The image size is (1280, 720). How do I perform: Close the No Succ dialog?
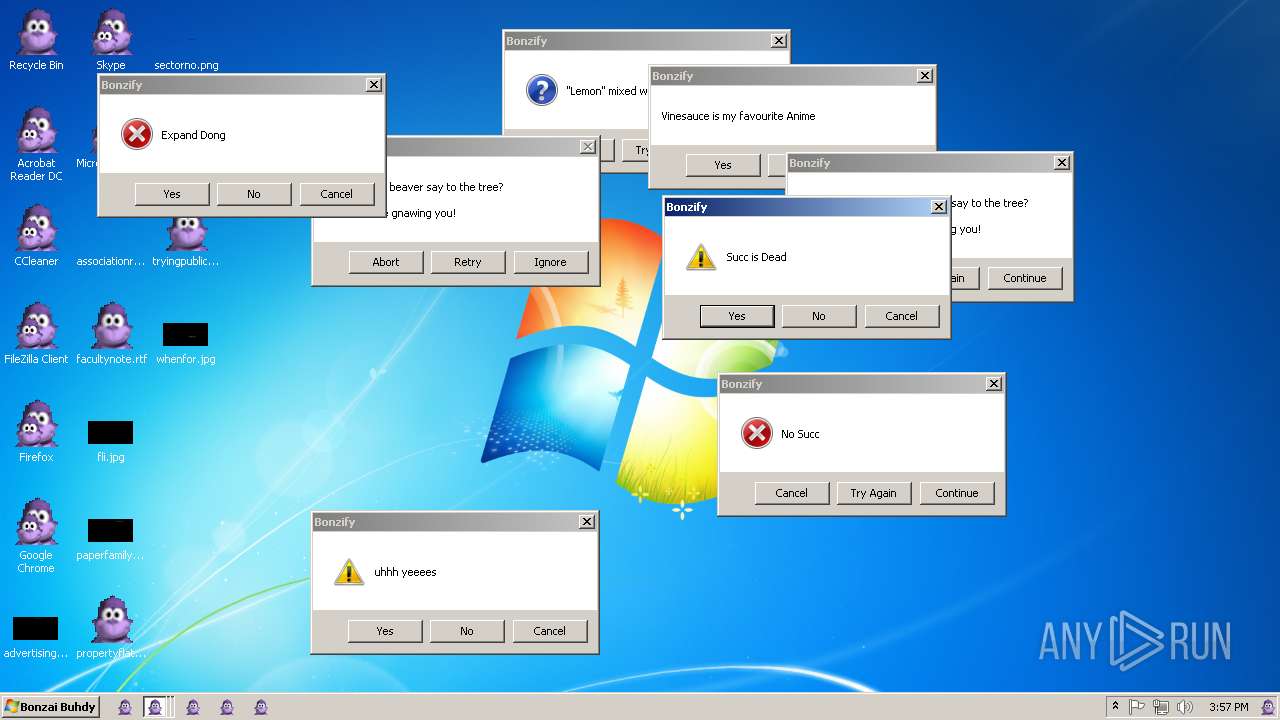(994, 384)
